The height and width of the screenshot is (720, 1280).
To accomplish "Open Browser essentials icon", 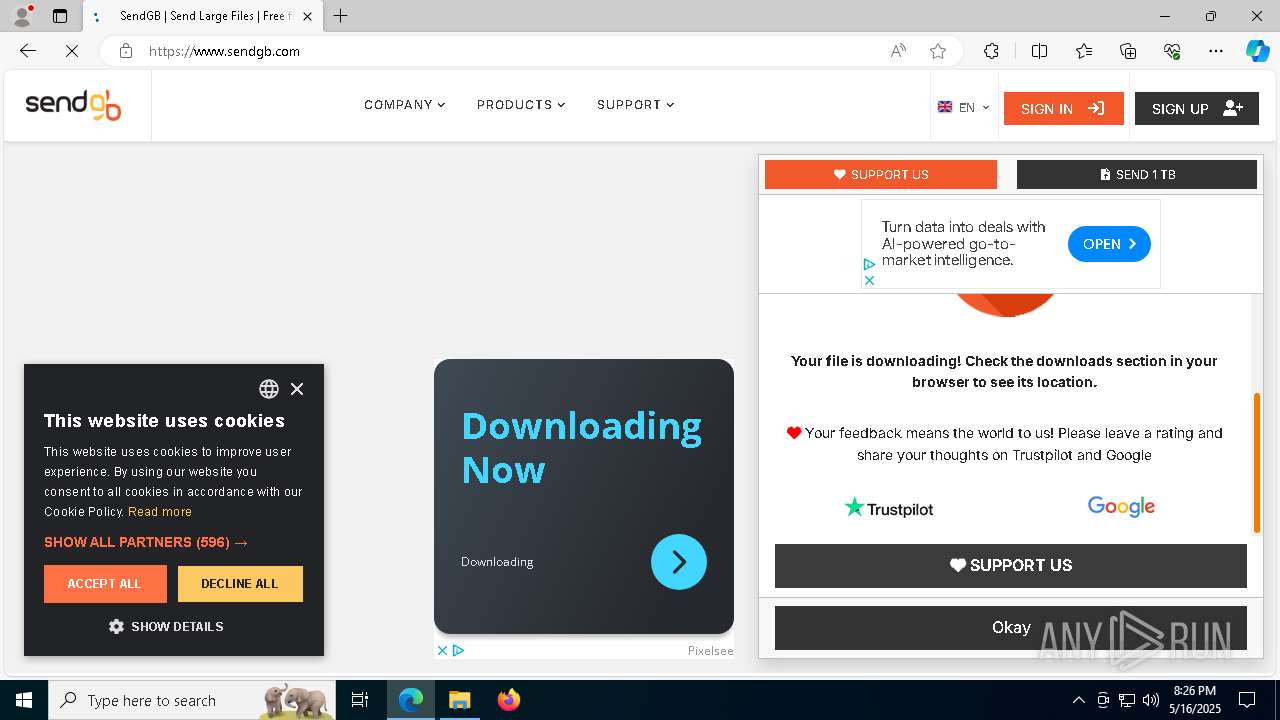I will [x=1172, y=51].
